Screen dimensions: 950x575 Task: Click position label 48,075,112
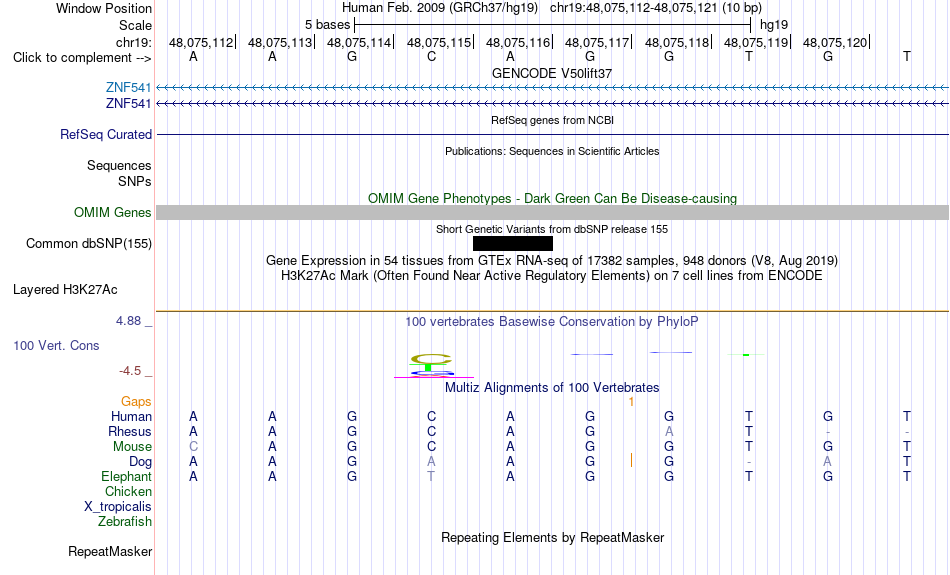coord(201,42)
